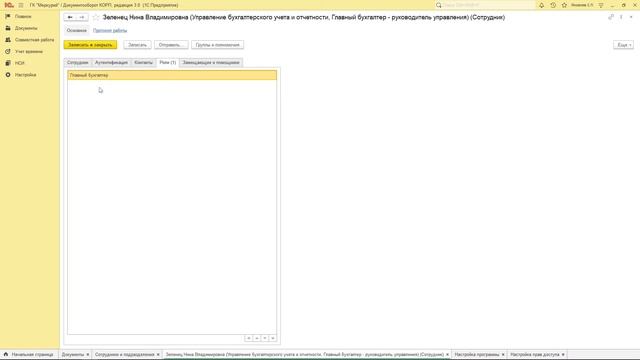
Task: Open the Главное section
Action: 23,16
